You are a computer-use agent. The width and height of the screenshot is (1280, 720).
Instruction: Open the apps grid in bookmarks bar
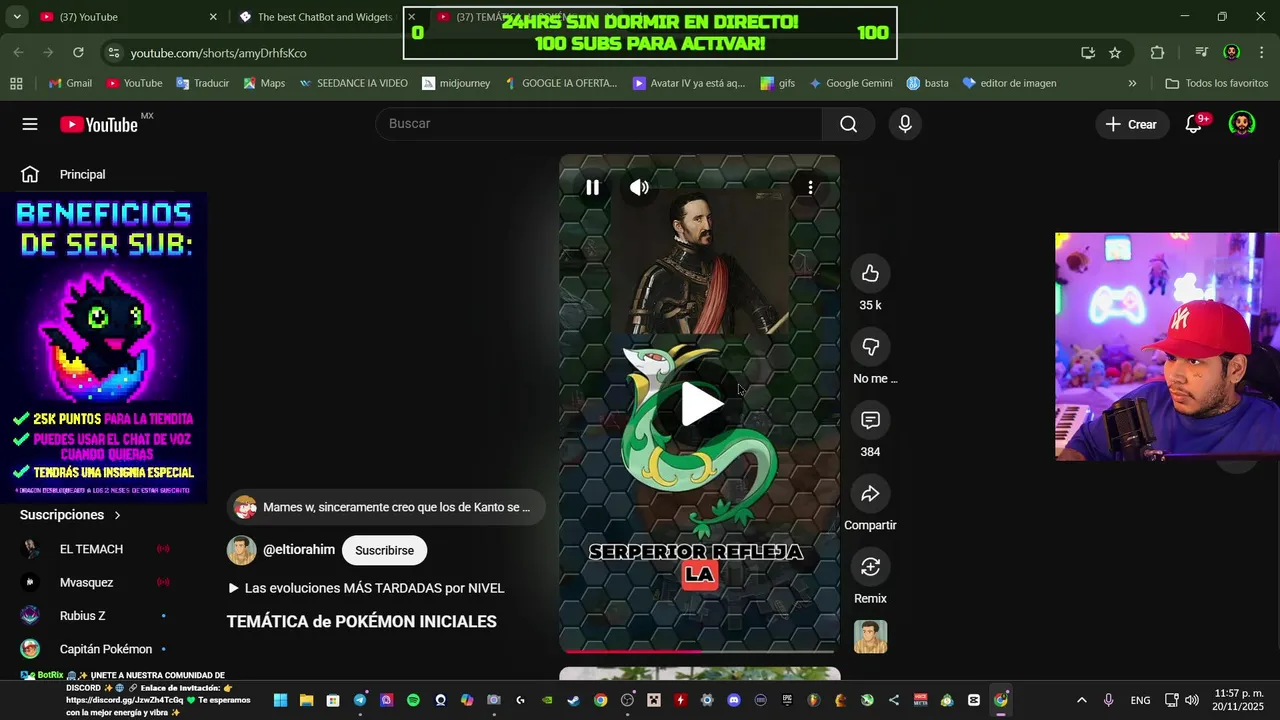click(x=16, y=83)
